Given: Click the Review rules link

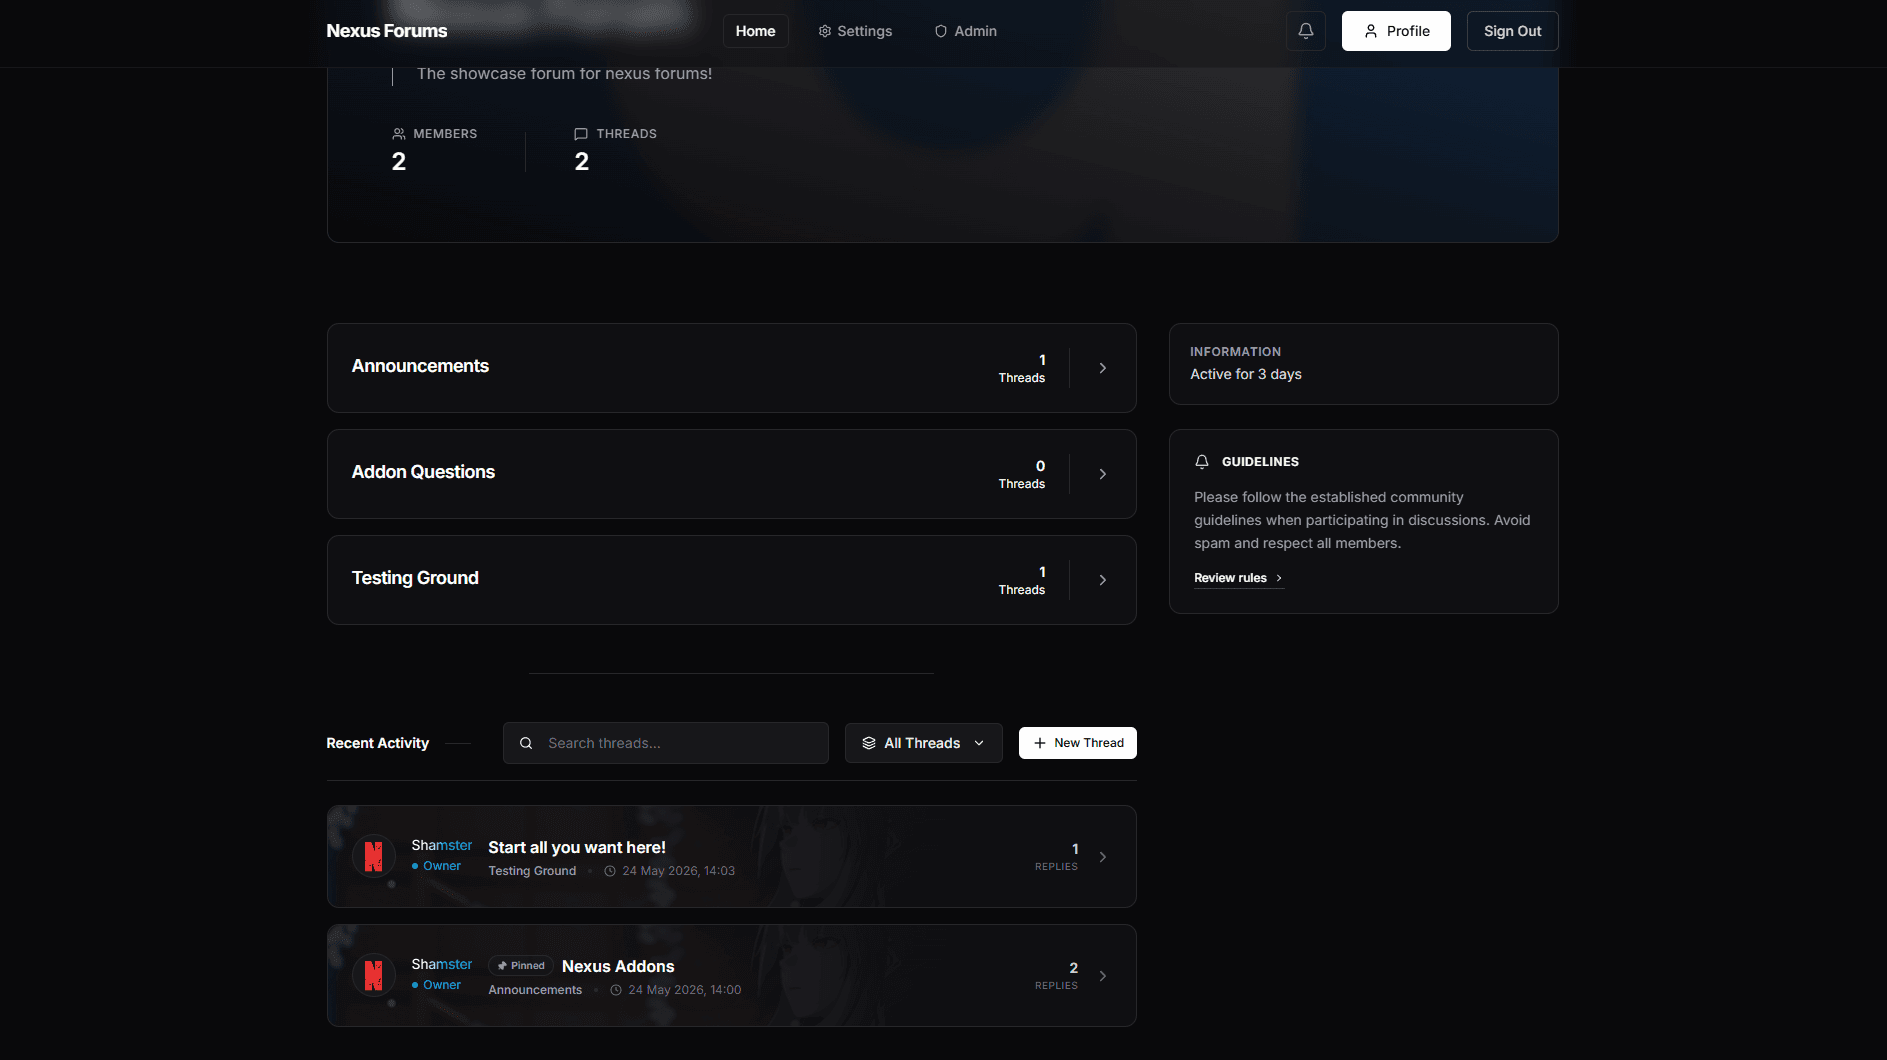Looking at the screenshot, I should 1238,578.
